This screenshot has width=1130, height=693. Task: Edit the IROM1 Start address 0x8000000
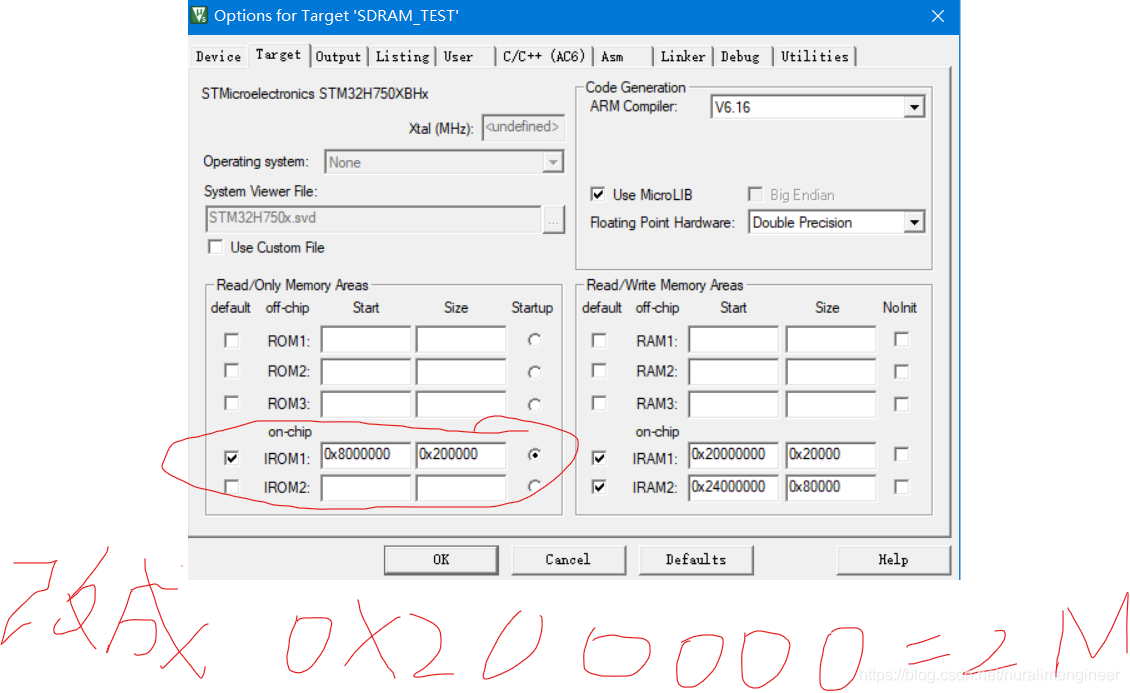click(x=366, y=455)
